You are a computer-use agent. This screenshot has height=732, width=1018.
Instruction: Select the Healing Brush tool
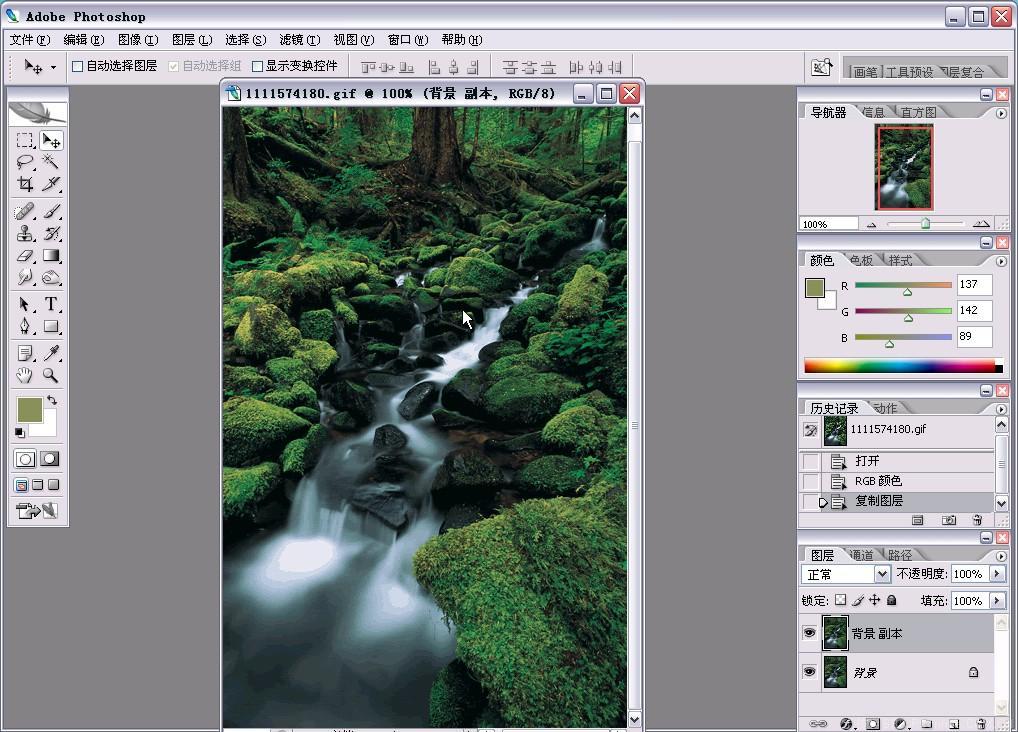click(25, 211)
